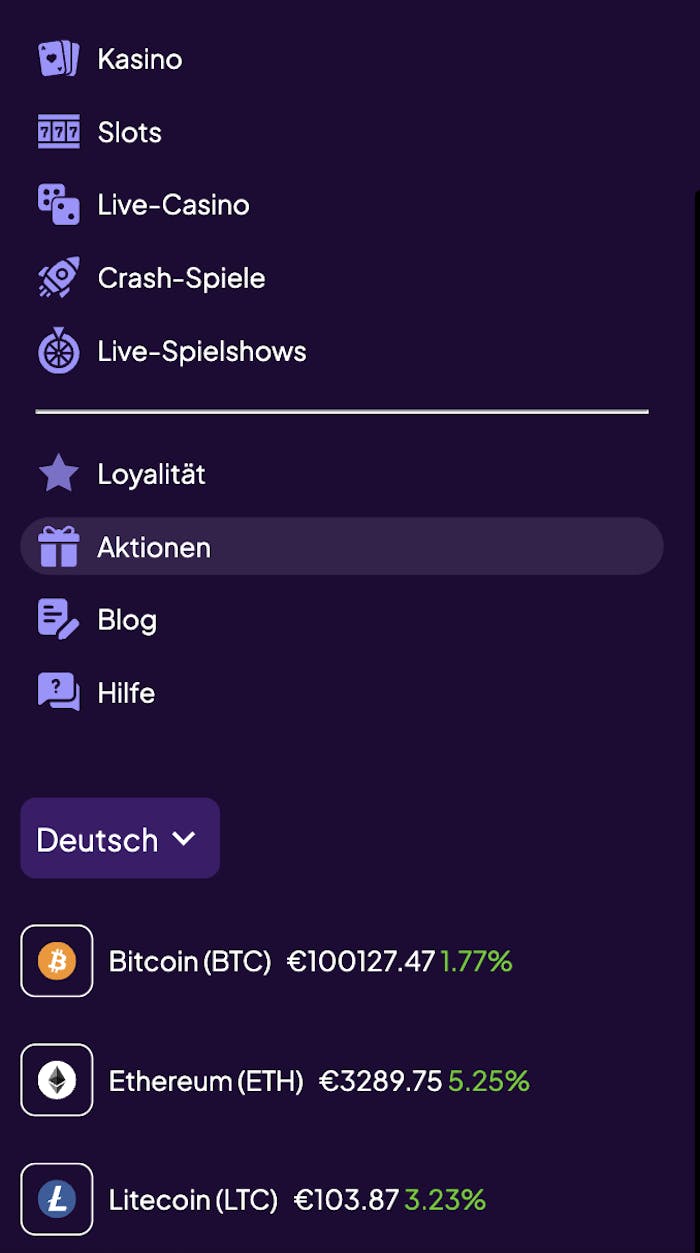Open the Deutsch language dropdown
Viewport: 700px width, 1253px height.
[120, 838]
